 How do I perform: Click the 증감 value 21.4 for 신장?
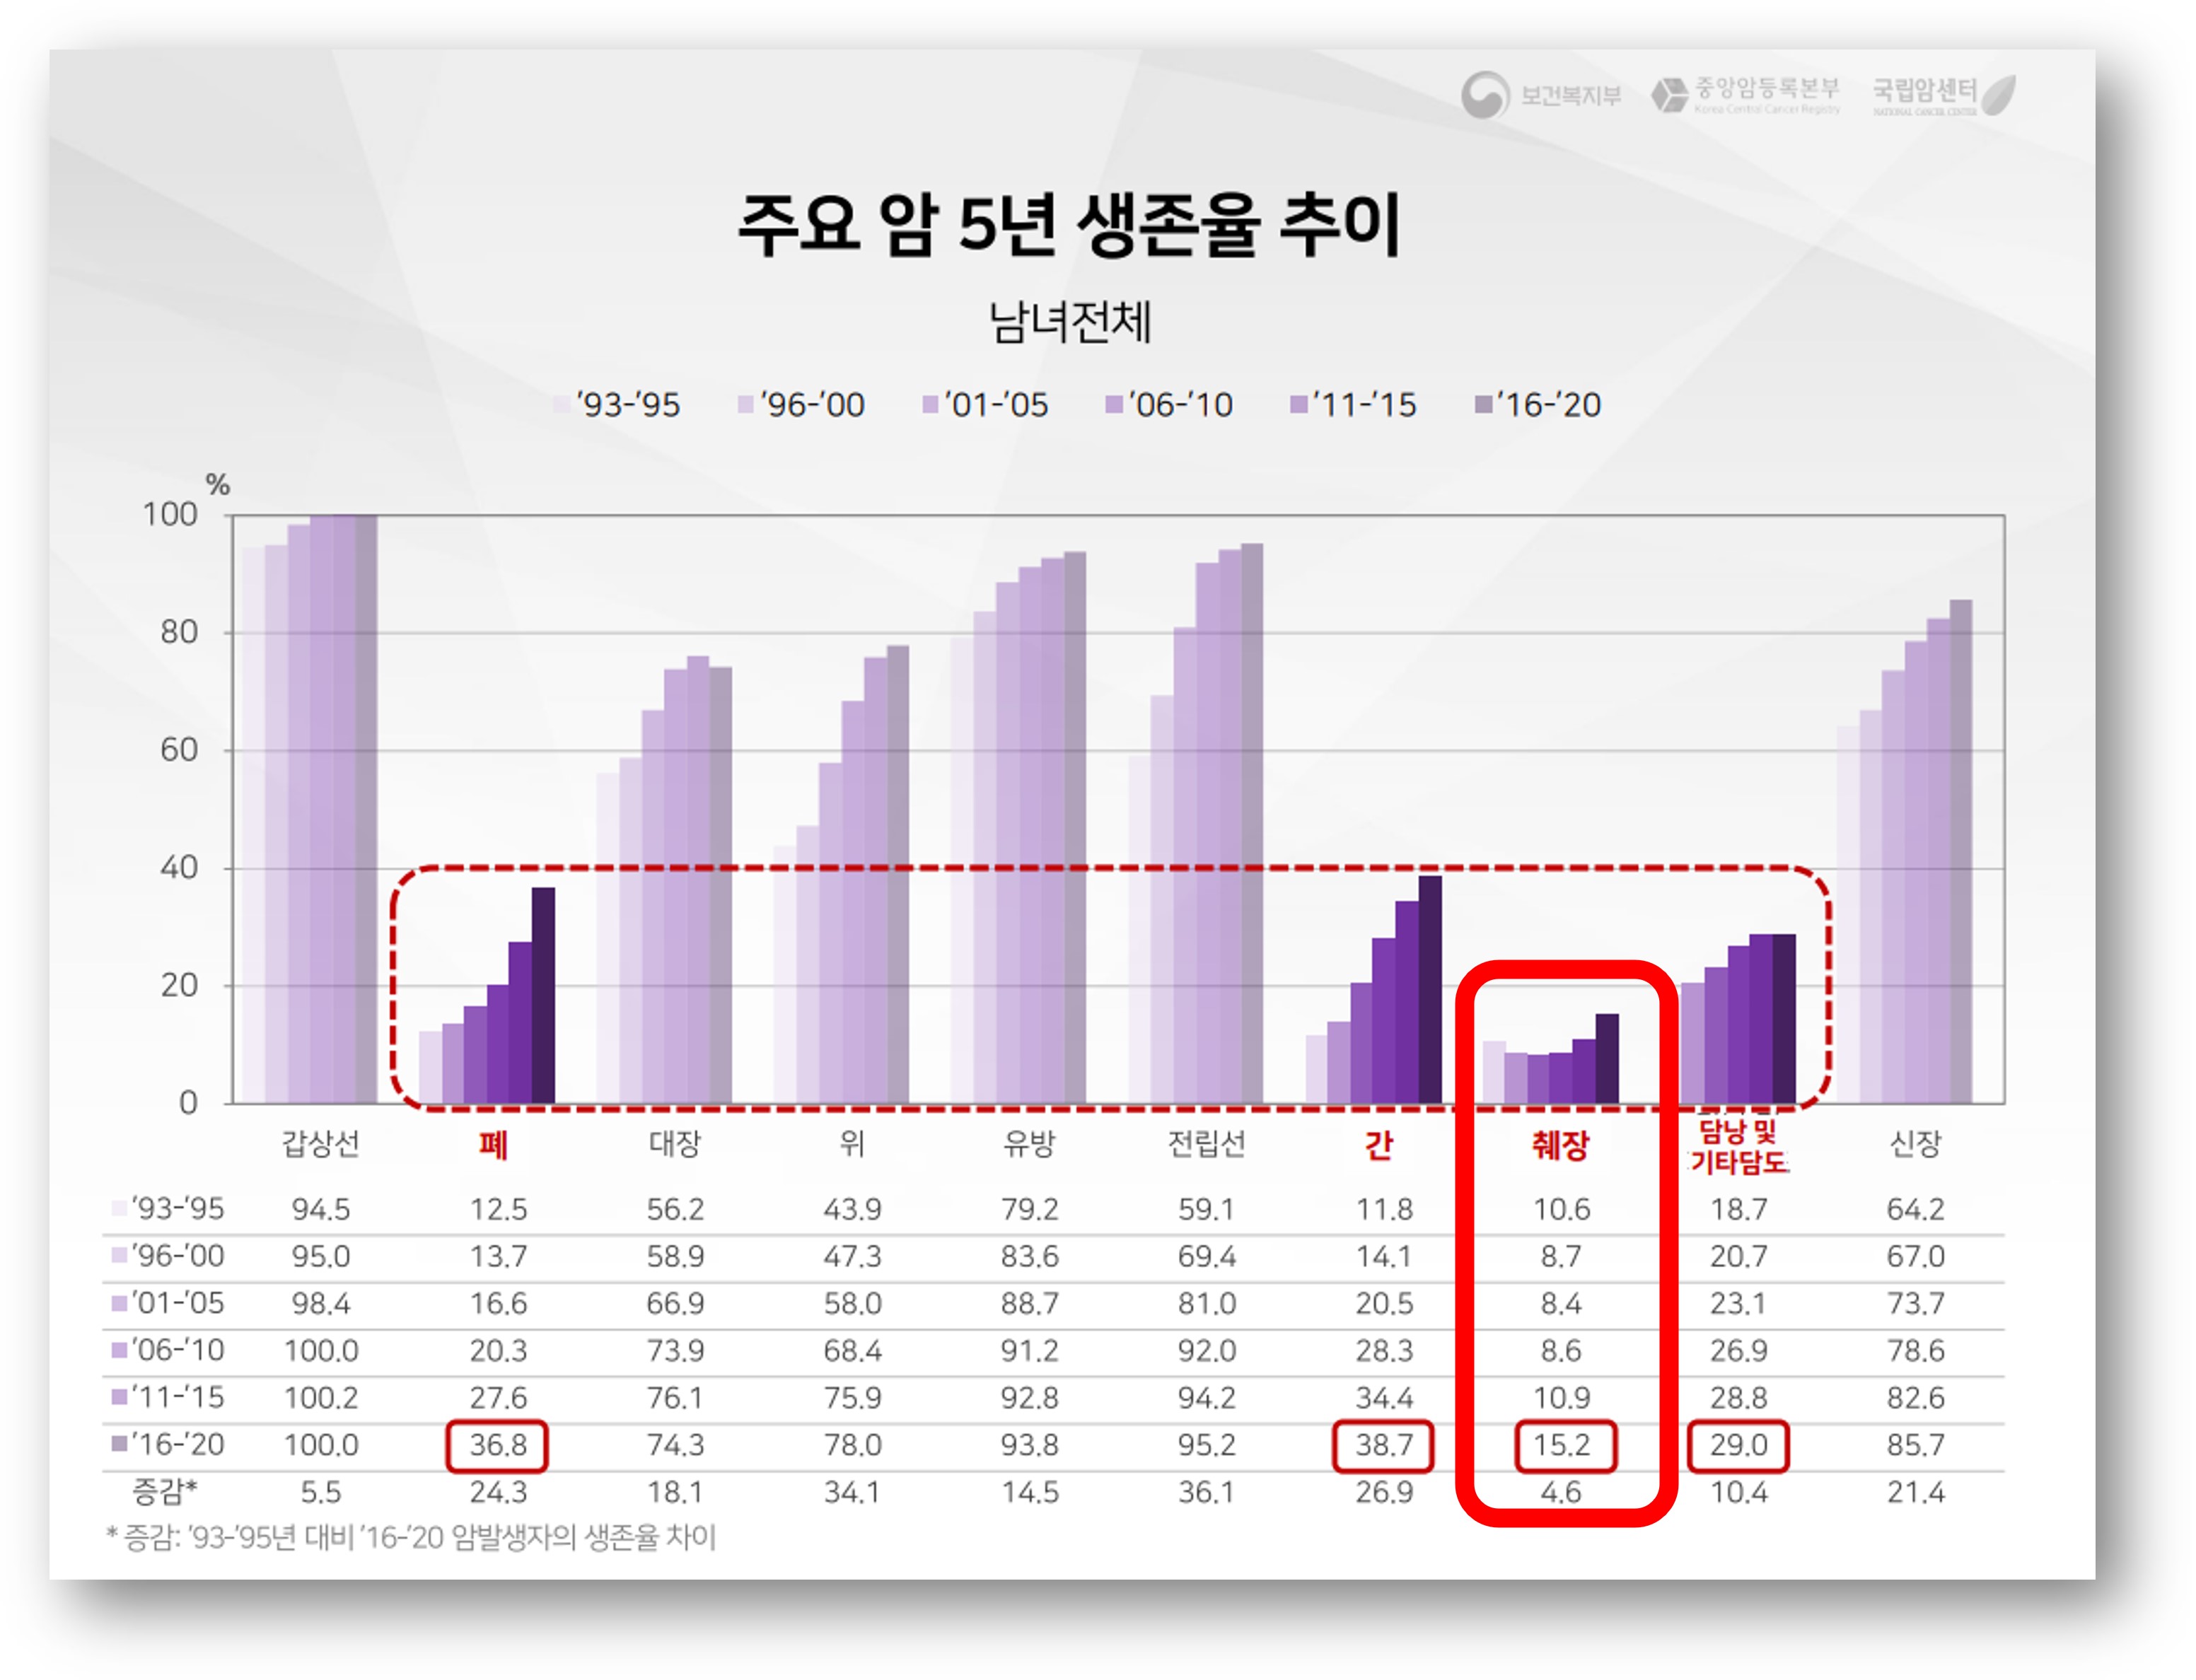tap(1915, 1492)
